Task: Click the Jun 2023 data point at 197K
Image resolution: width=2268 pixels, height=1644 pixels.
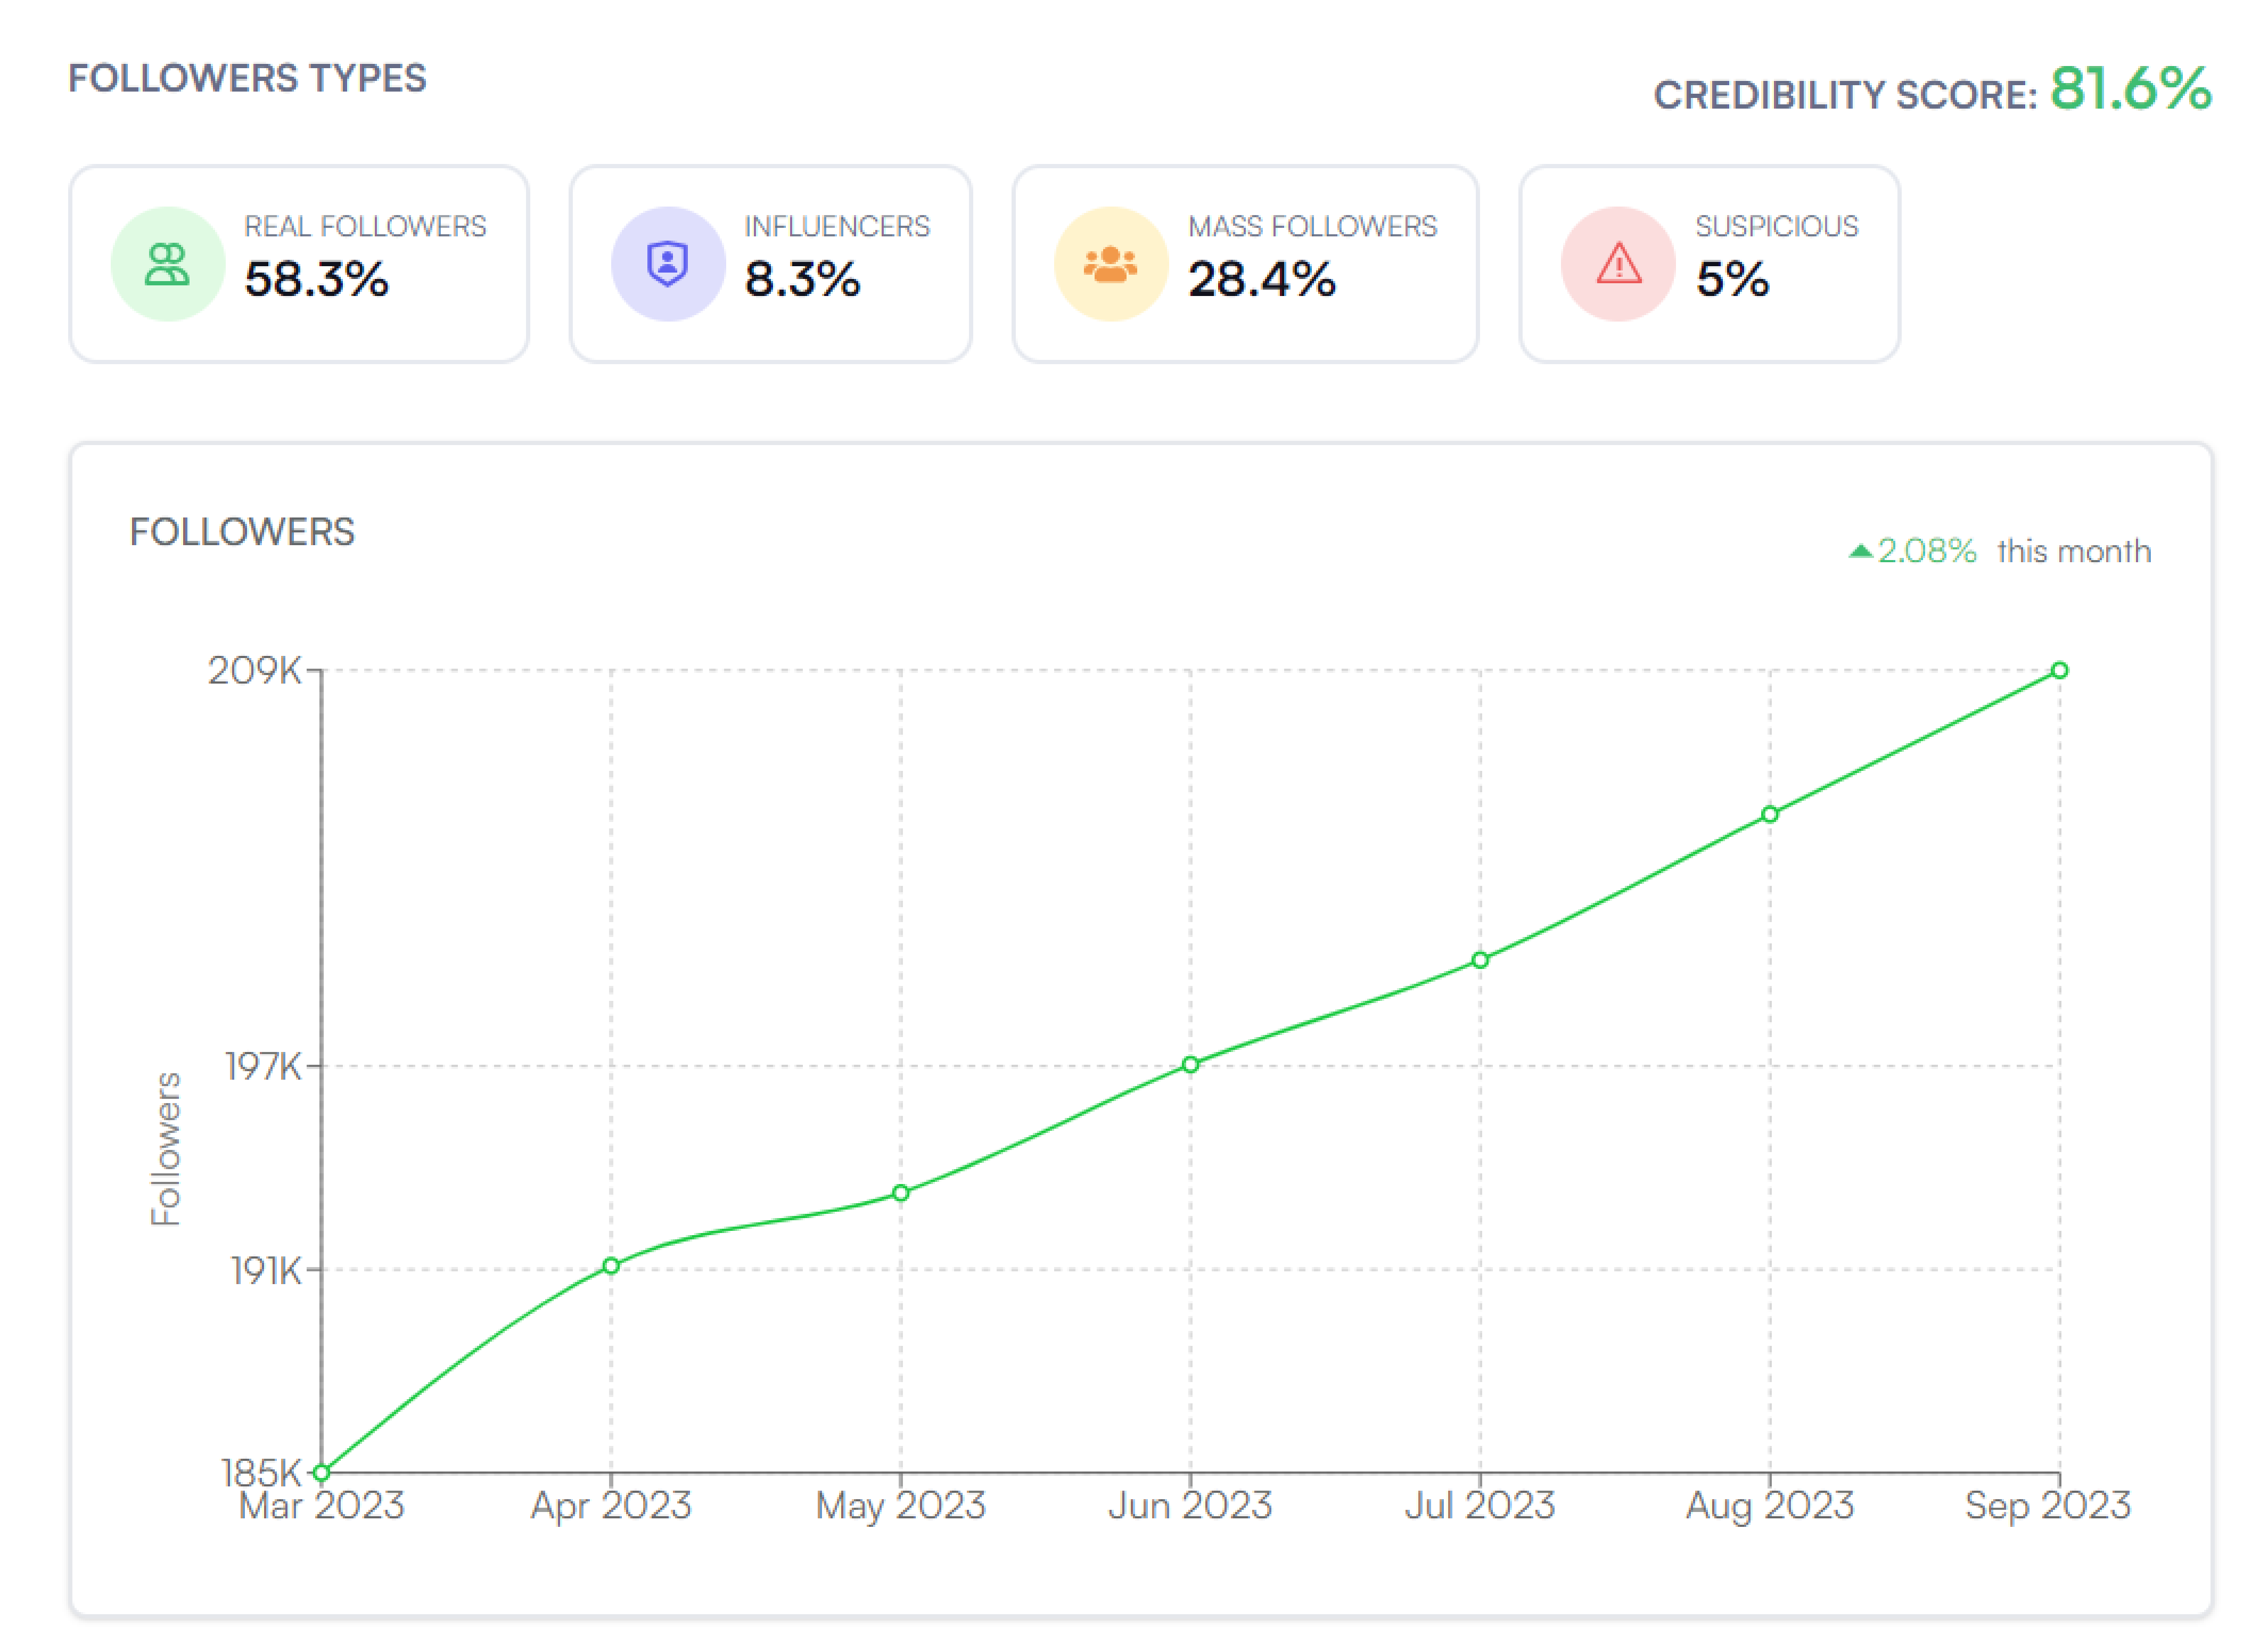Action: click(1190, 1065)
